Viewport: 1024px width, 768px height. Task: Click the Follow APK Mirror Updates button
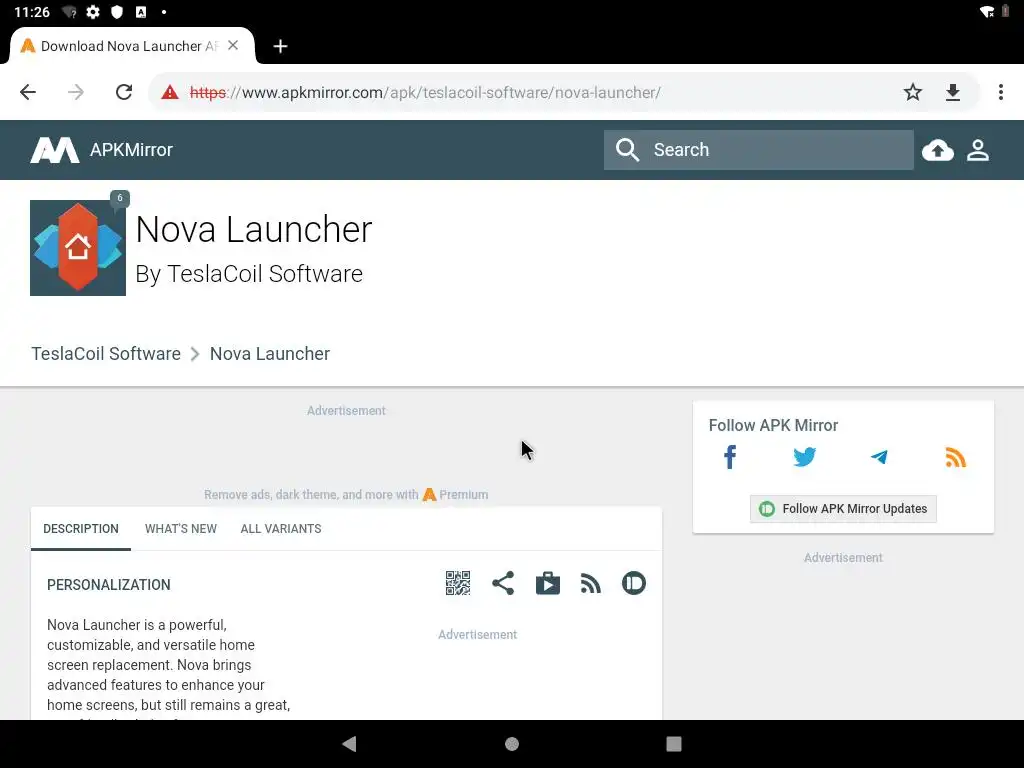(x=843, y=509)
